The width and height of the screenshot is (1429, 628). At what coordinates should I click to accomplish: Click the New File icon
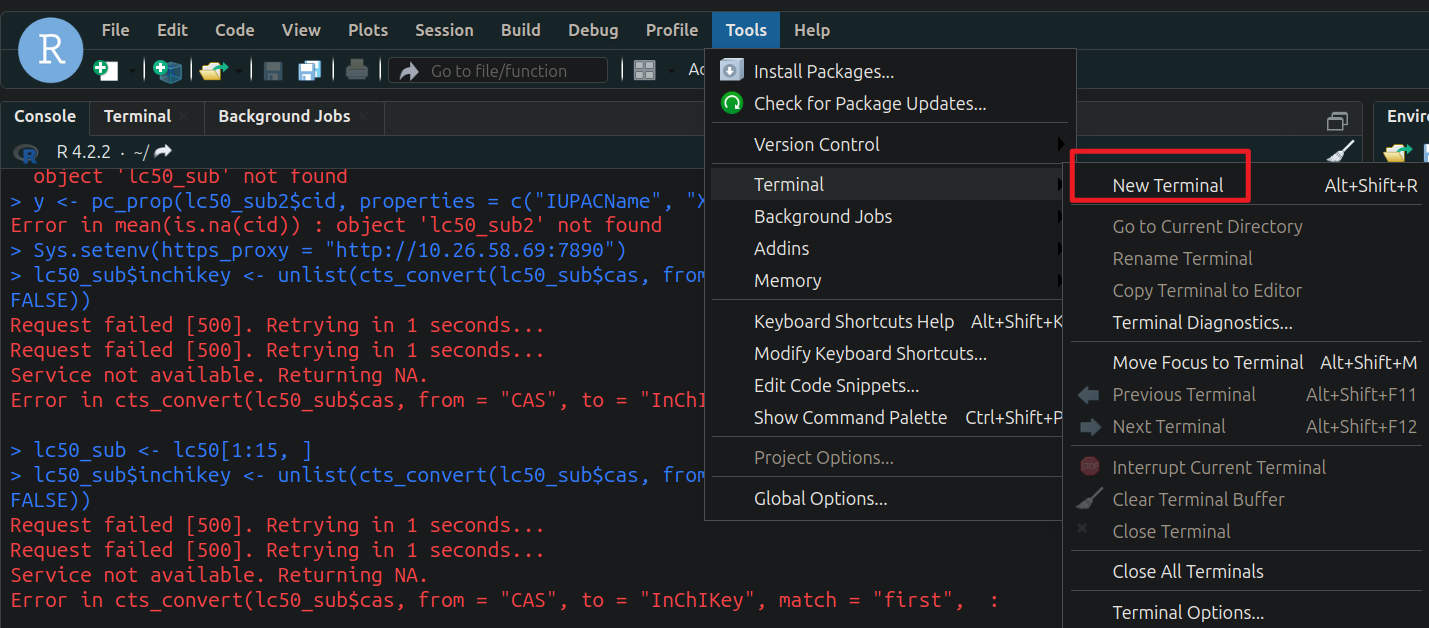(x=104, y=70)
